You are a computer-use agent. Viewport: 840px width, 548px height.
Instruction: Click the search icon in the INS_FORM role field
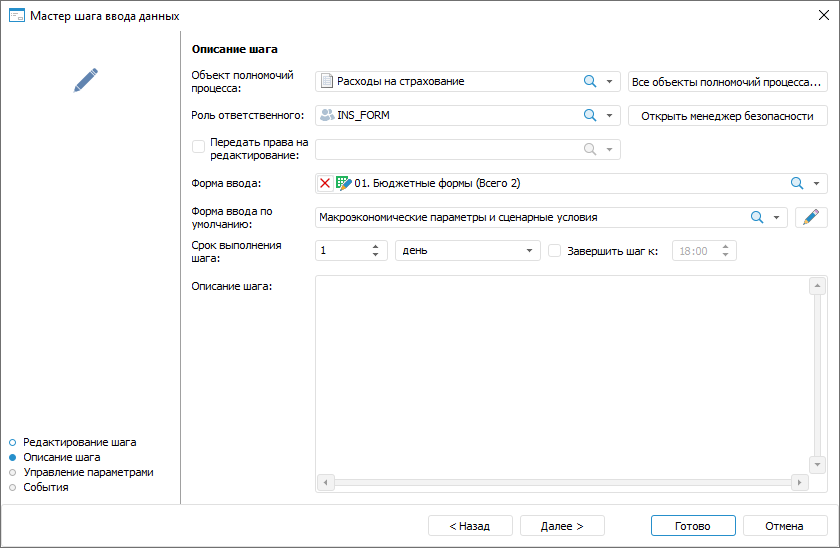tap(590, 115)
